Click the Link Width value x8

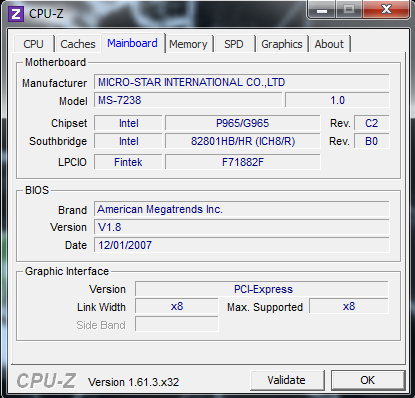click(x=177, y=306)
